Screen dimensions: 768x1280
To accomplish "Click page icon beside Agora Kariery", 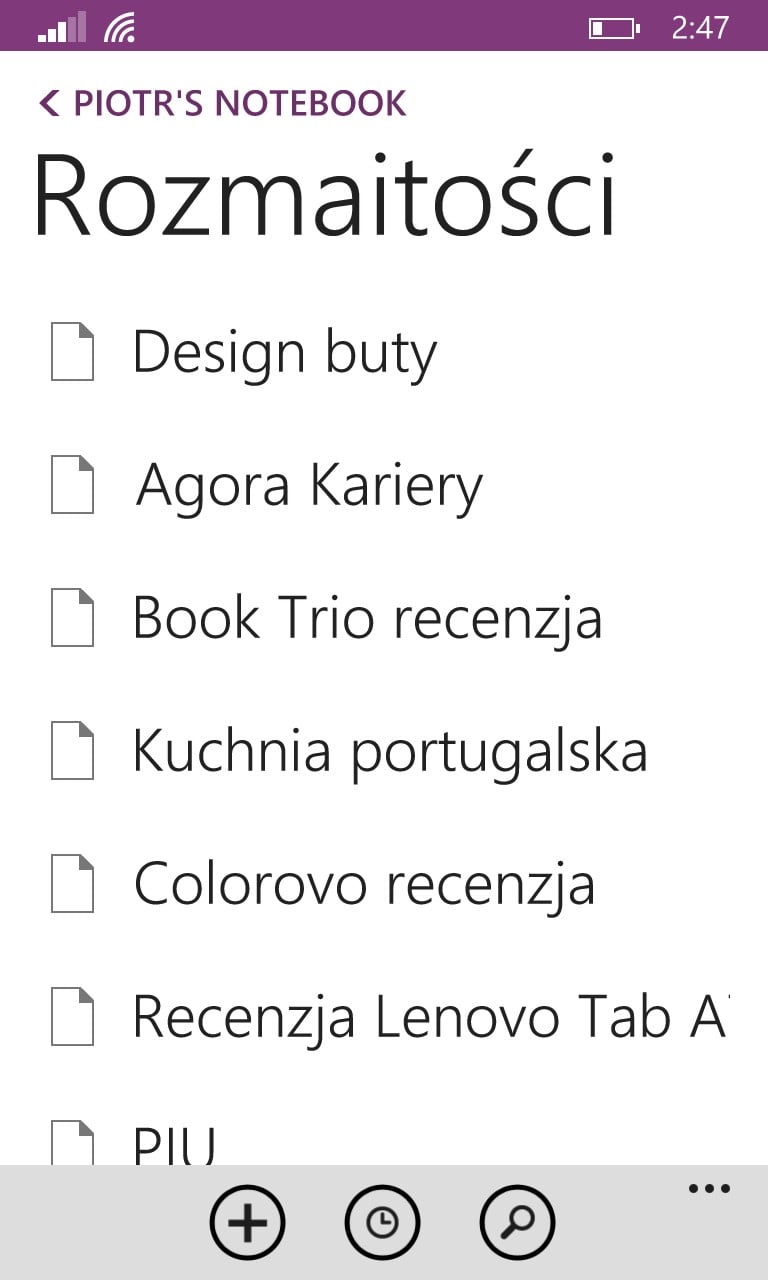I will (x=73, y=485).
